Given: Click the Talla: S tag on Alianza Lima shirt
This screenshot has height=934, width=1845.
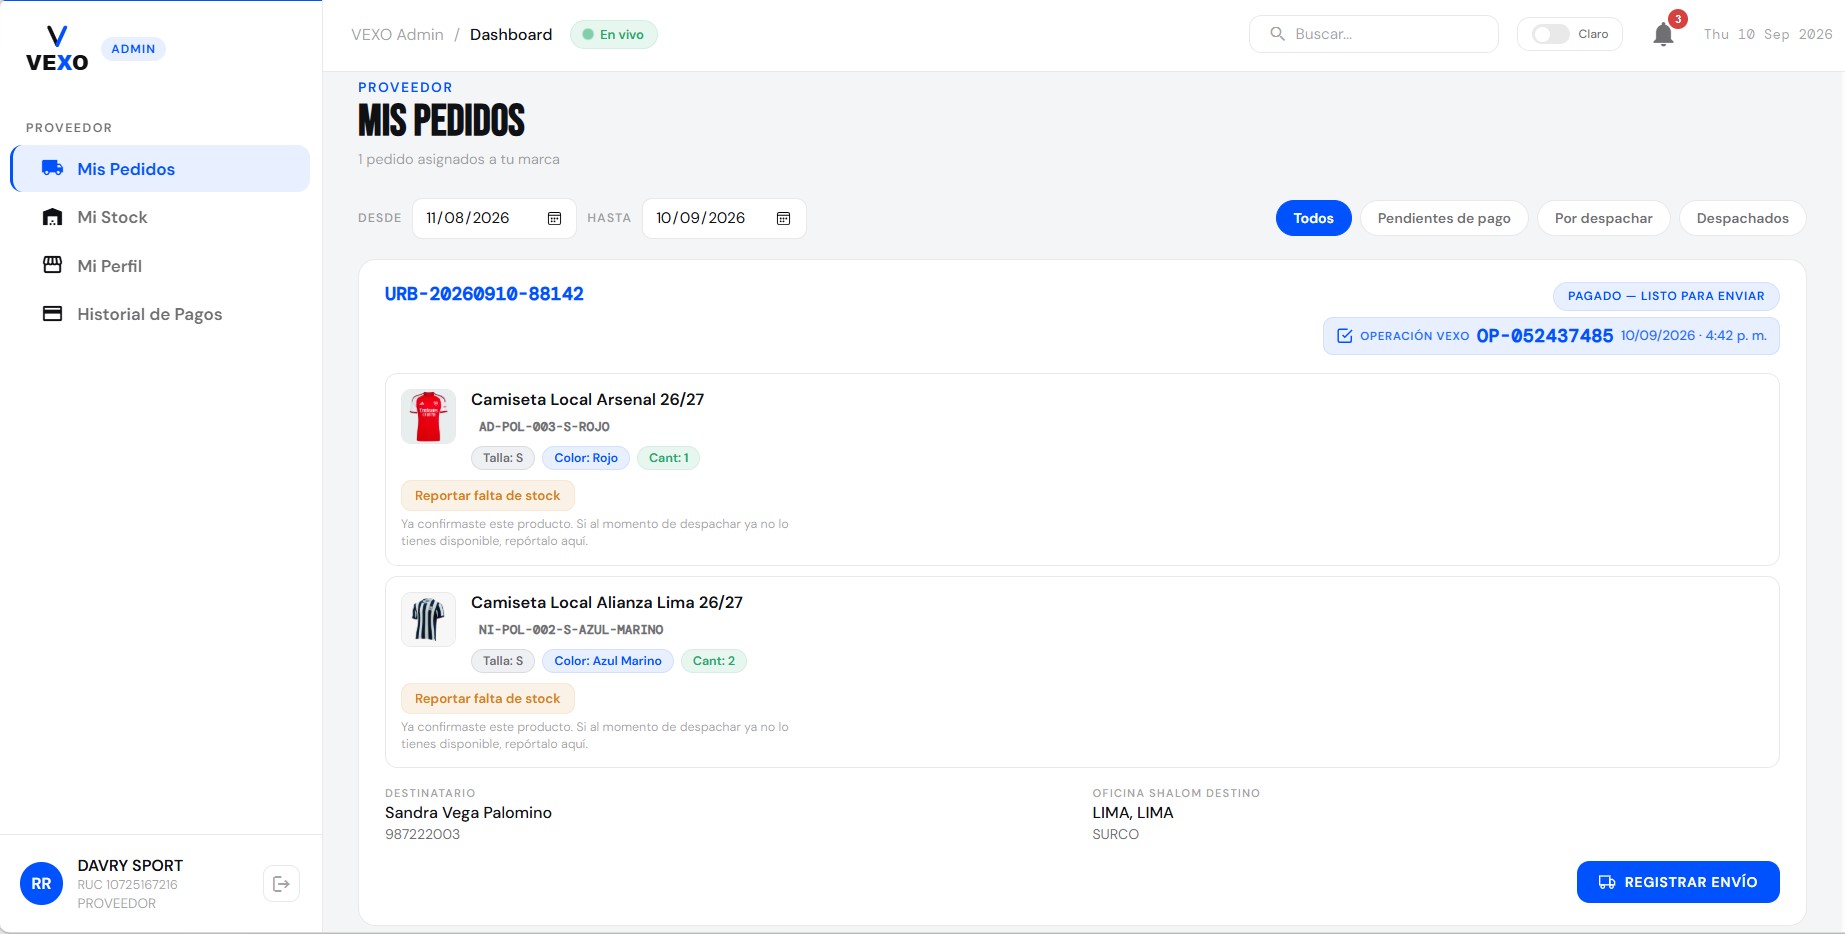Looking at the screenshot, I should click(x=503, y=661).
